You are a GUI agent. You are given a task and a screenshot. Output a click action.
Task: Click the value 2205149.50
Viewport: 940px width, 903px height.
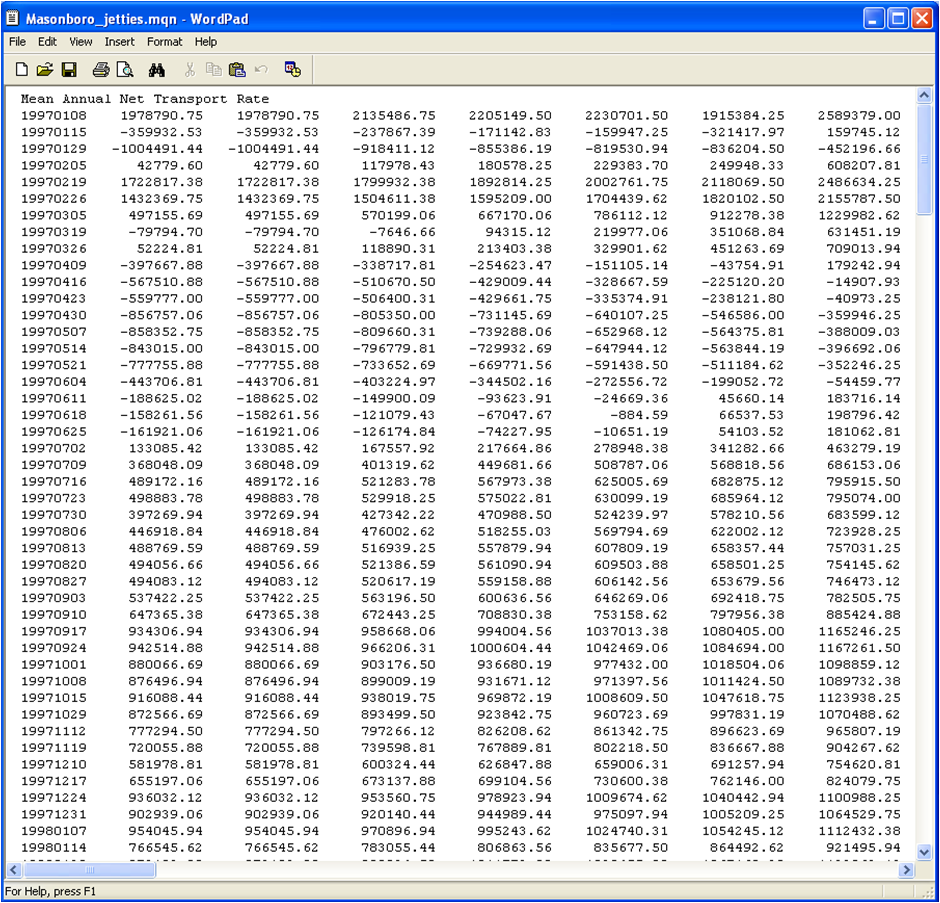(x=510, y=115)
